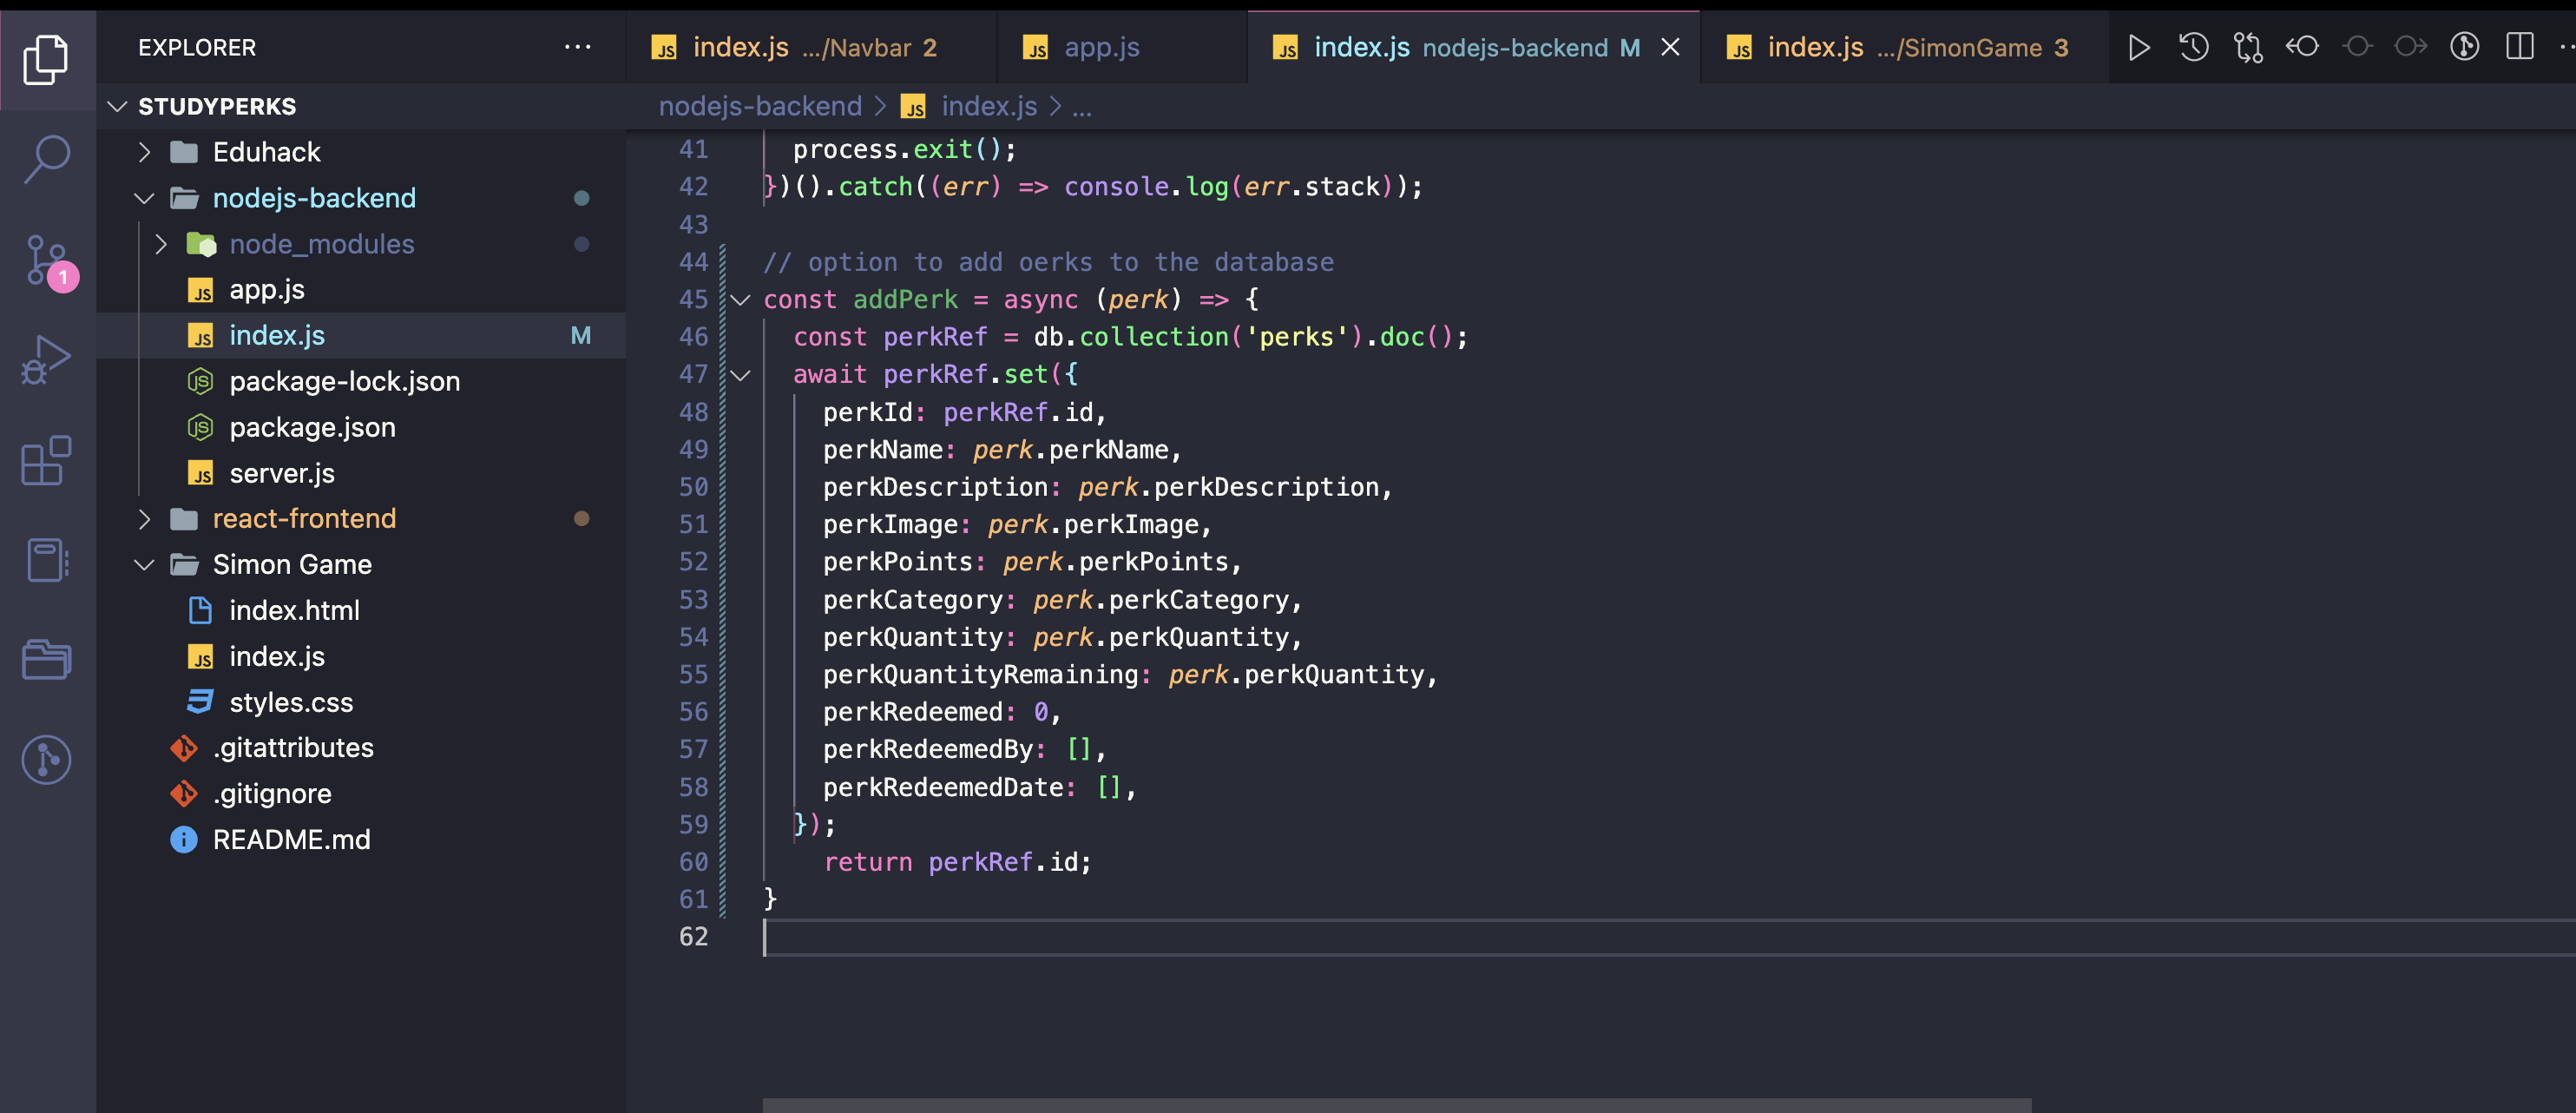
Task: Open the Search view in activity bar
Action: (x=47, y=158)
